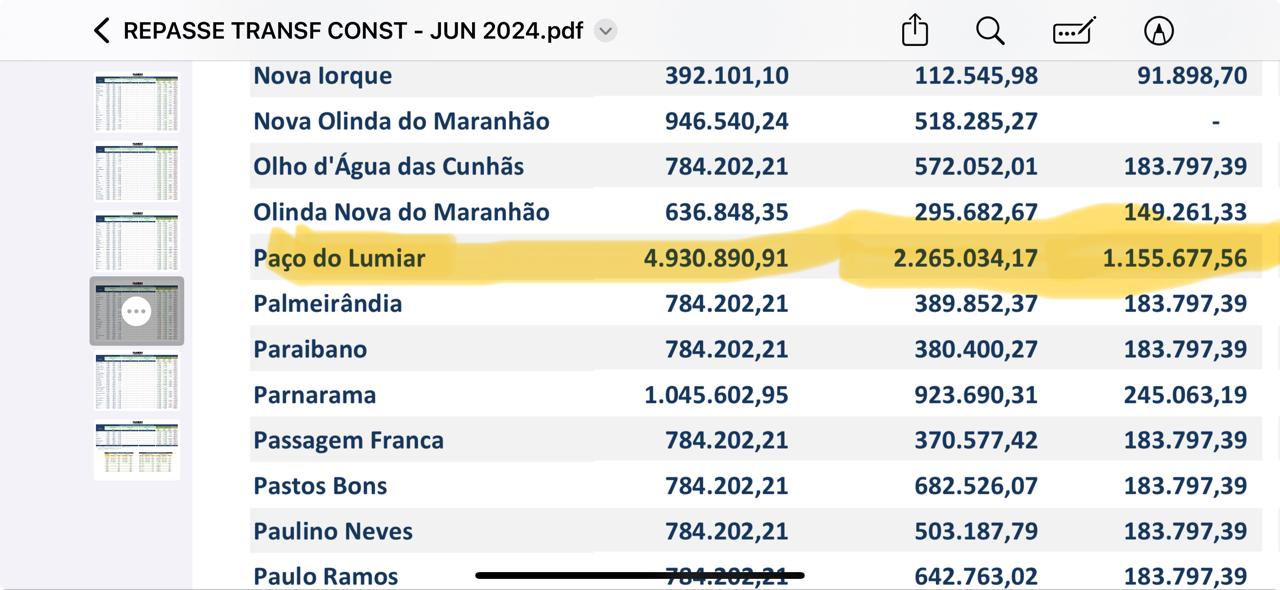This screenshot has height=590, width=1280.
Task: Open the form fill keyboard icon
Action: pyautogui.click(x=1074, y=31)
